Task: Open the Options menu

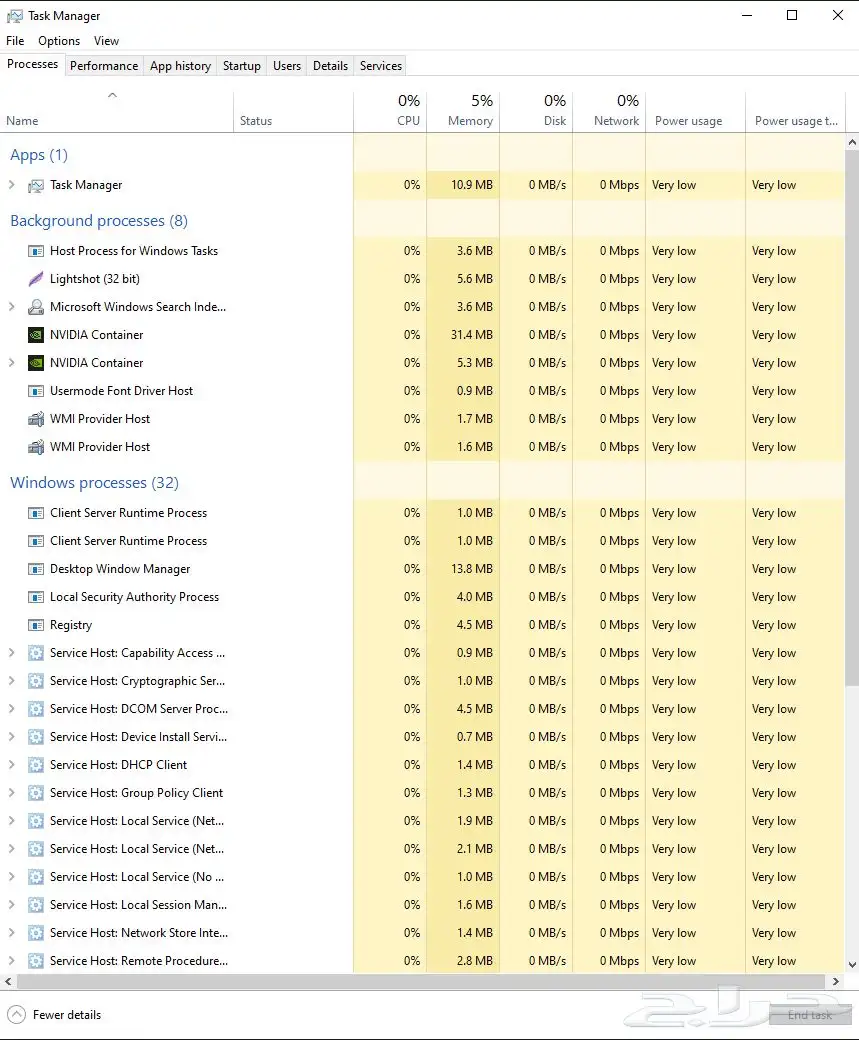Action: [x=59, y=41]
